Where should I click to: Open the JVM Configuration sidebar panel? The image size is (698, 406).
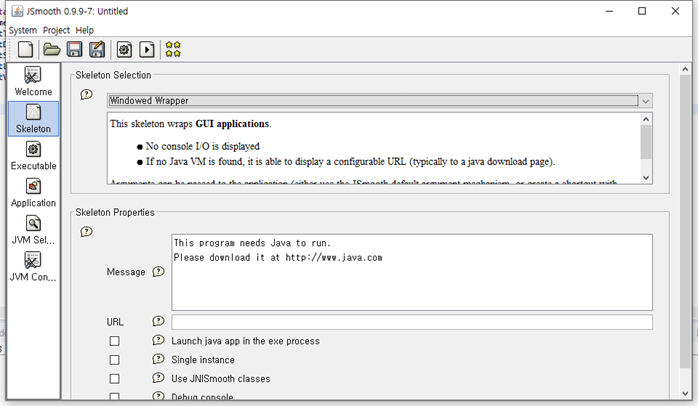(33, 267)
